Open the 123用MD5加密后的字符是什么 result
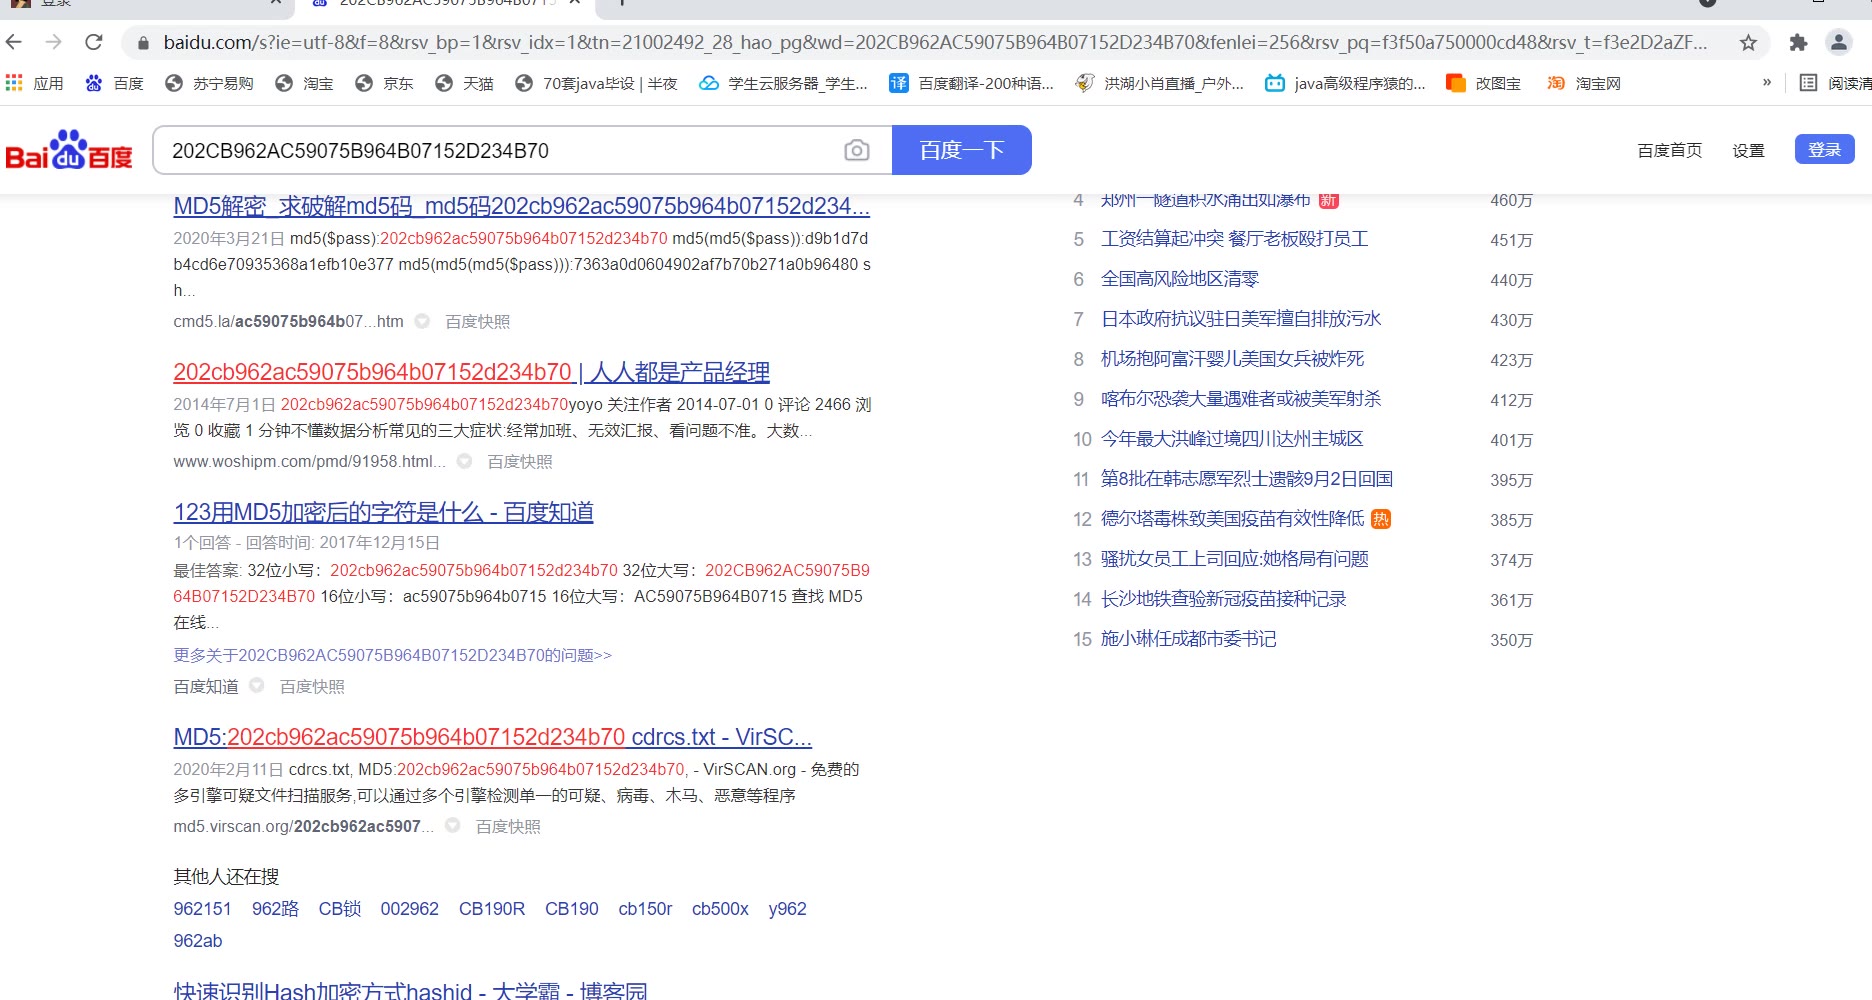 (383, 512)
